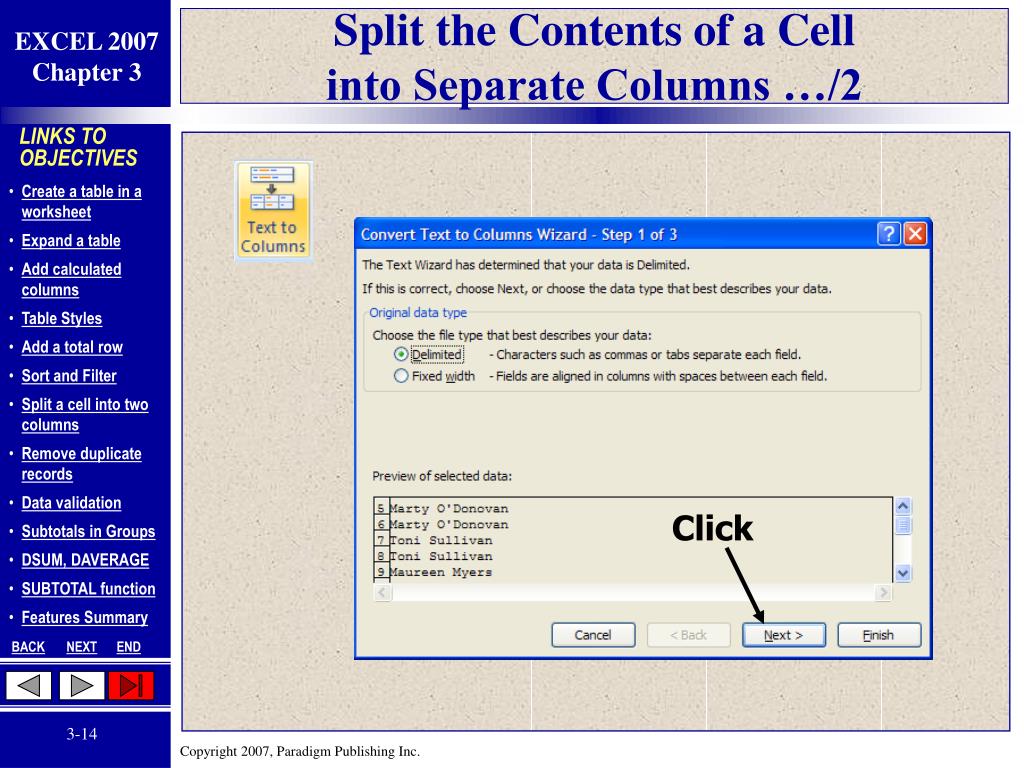
Task: Open the Expand a table link
Action: tap(71, 240)
